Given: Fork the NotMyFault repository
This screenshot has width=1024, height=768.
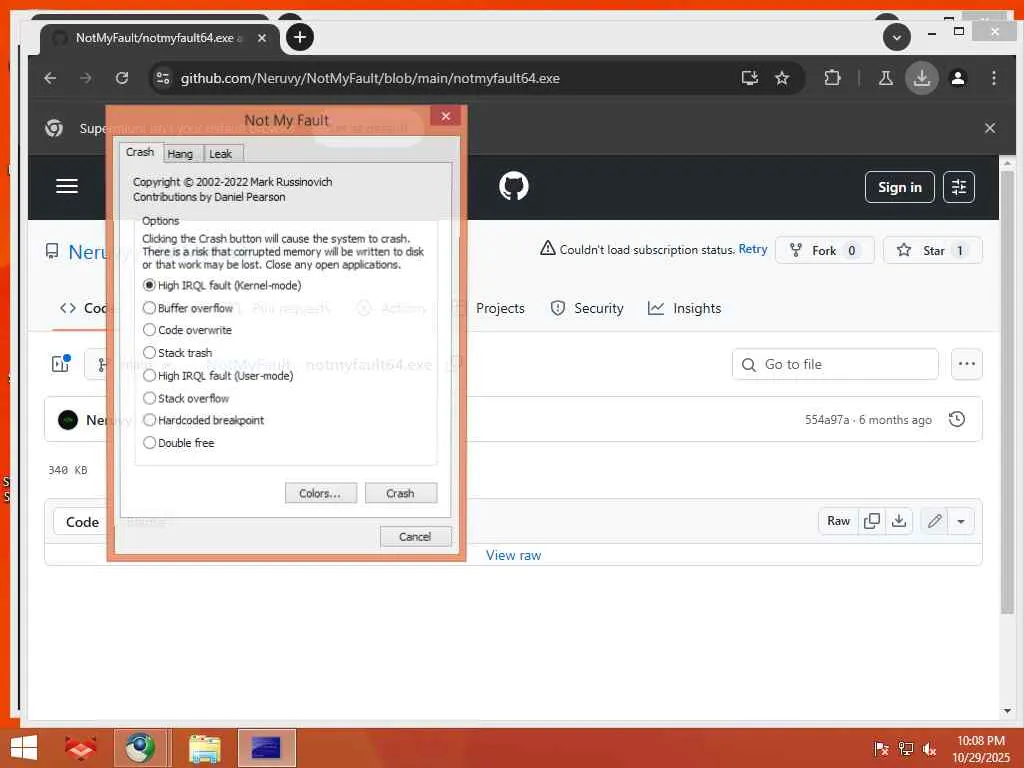Looking at the screenshot, I should [x=824, y=251].
